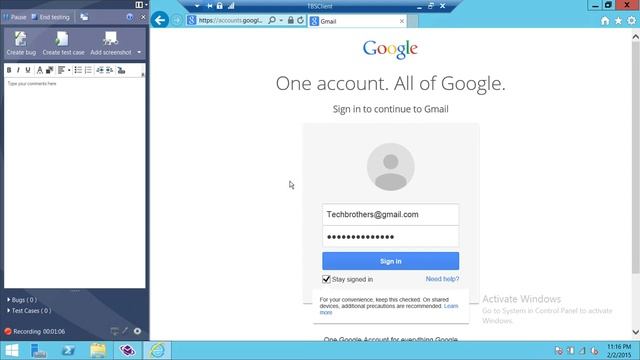Expand the Test Cases (0) section
Screen dimensions: 640x360
[29, 311]
